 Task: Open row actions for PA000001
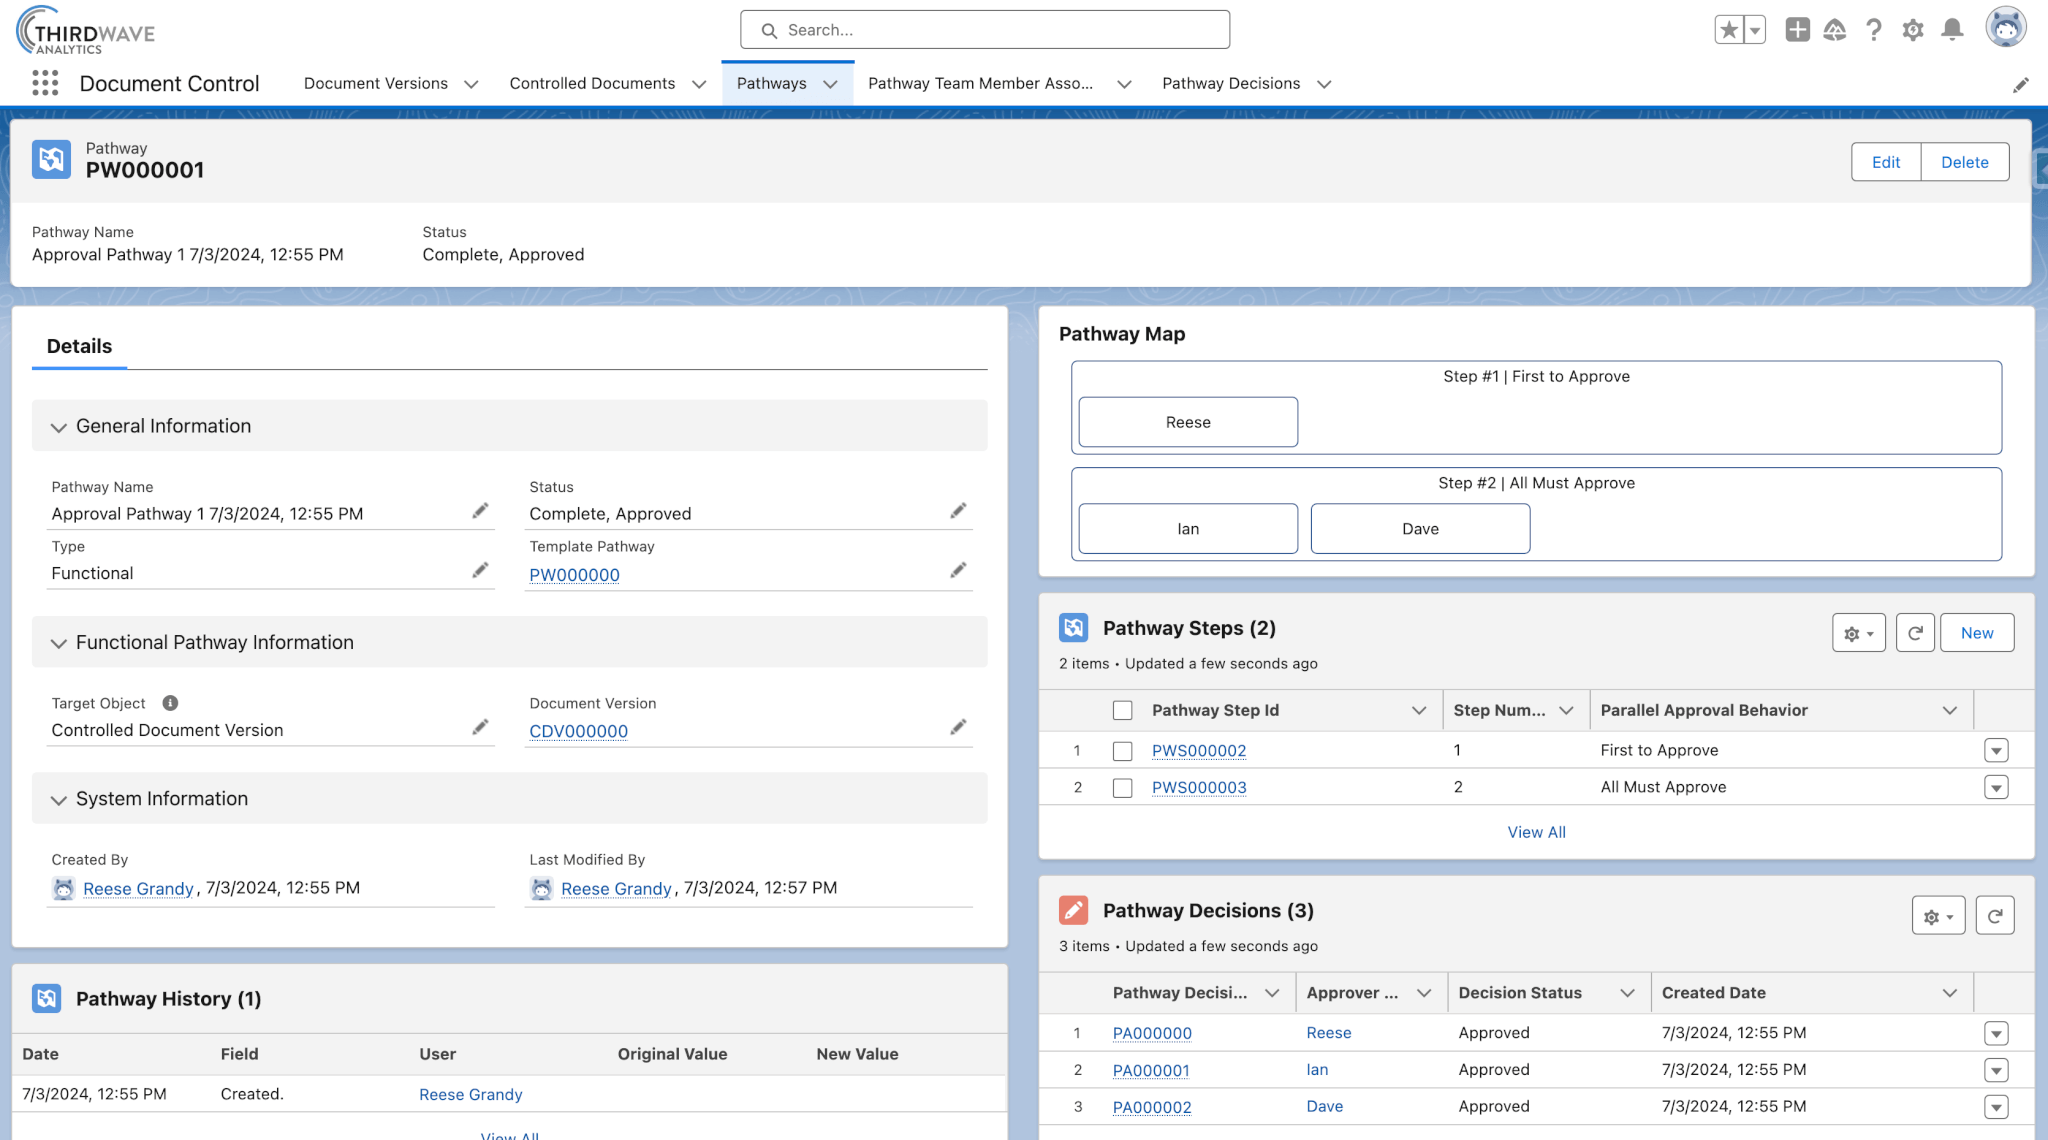(x=1996, y=1070)
